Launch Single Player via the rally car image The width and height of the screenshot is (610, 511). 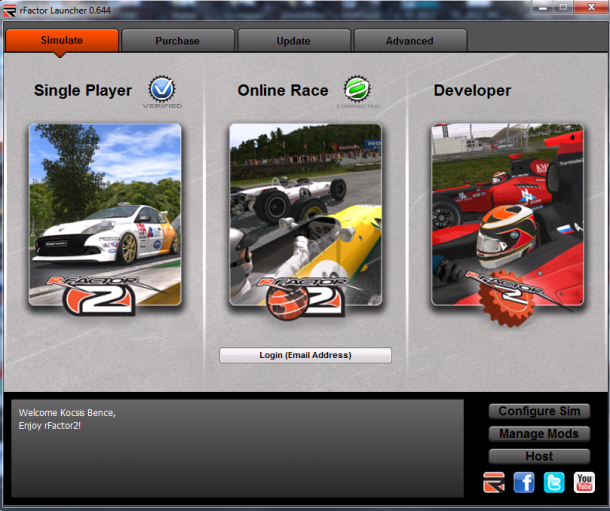tap(105, 215)
